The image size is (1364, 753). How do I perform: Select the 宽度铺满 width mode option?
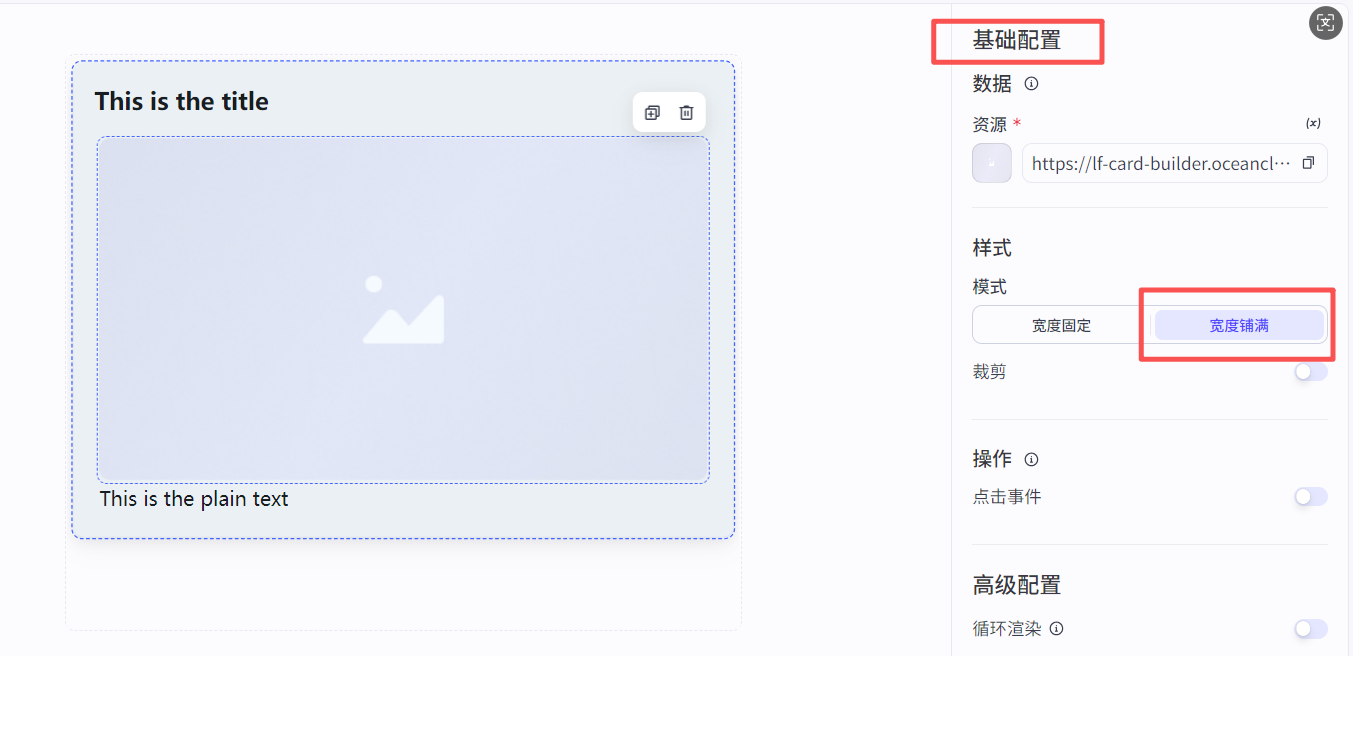pyautogui.click(x=1238, y=324)
